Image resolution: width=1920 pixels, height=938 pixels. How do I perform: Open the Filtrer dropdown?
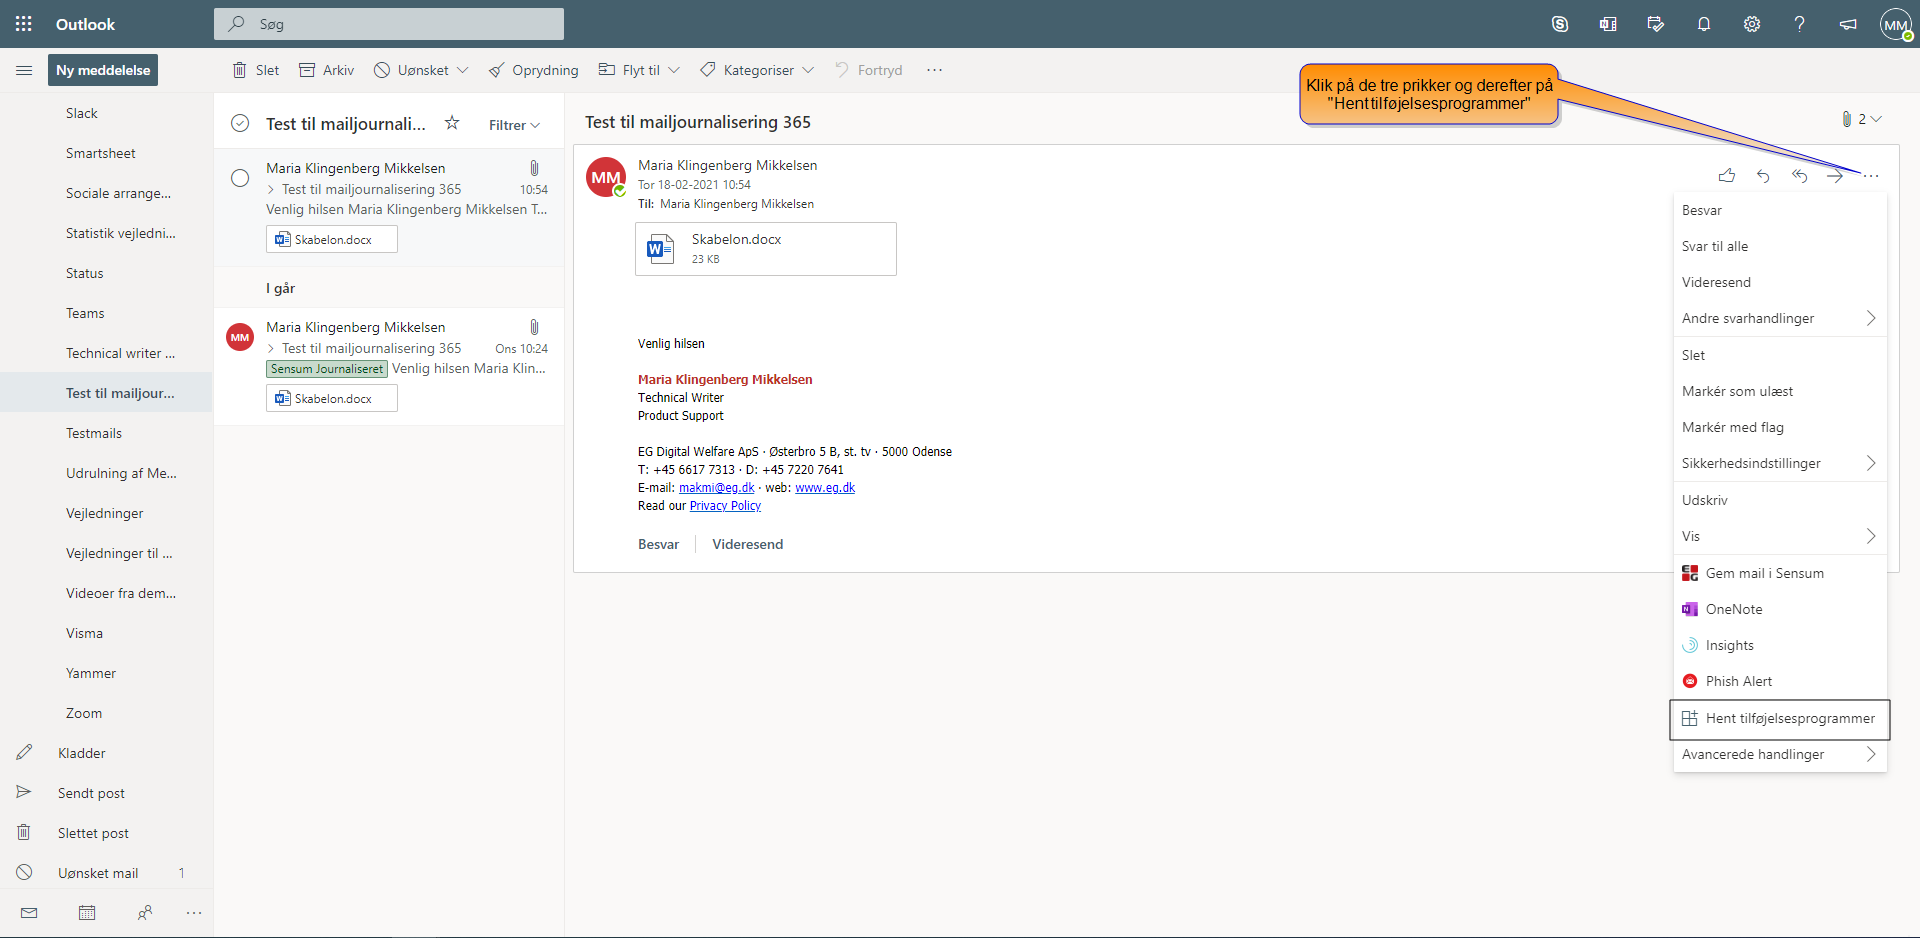[x=514, y=124]
